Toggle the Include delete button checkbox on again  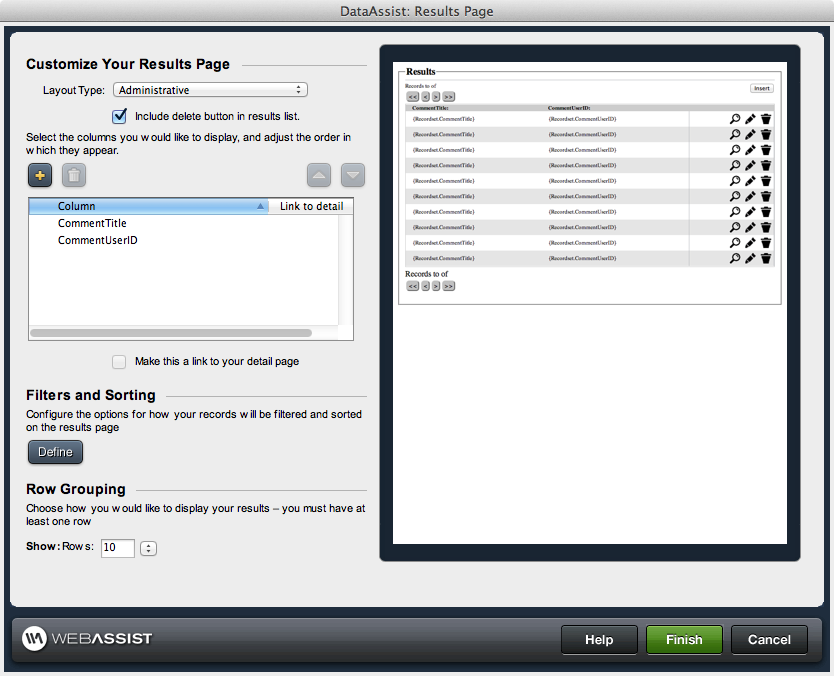[119, 115]
